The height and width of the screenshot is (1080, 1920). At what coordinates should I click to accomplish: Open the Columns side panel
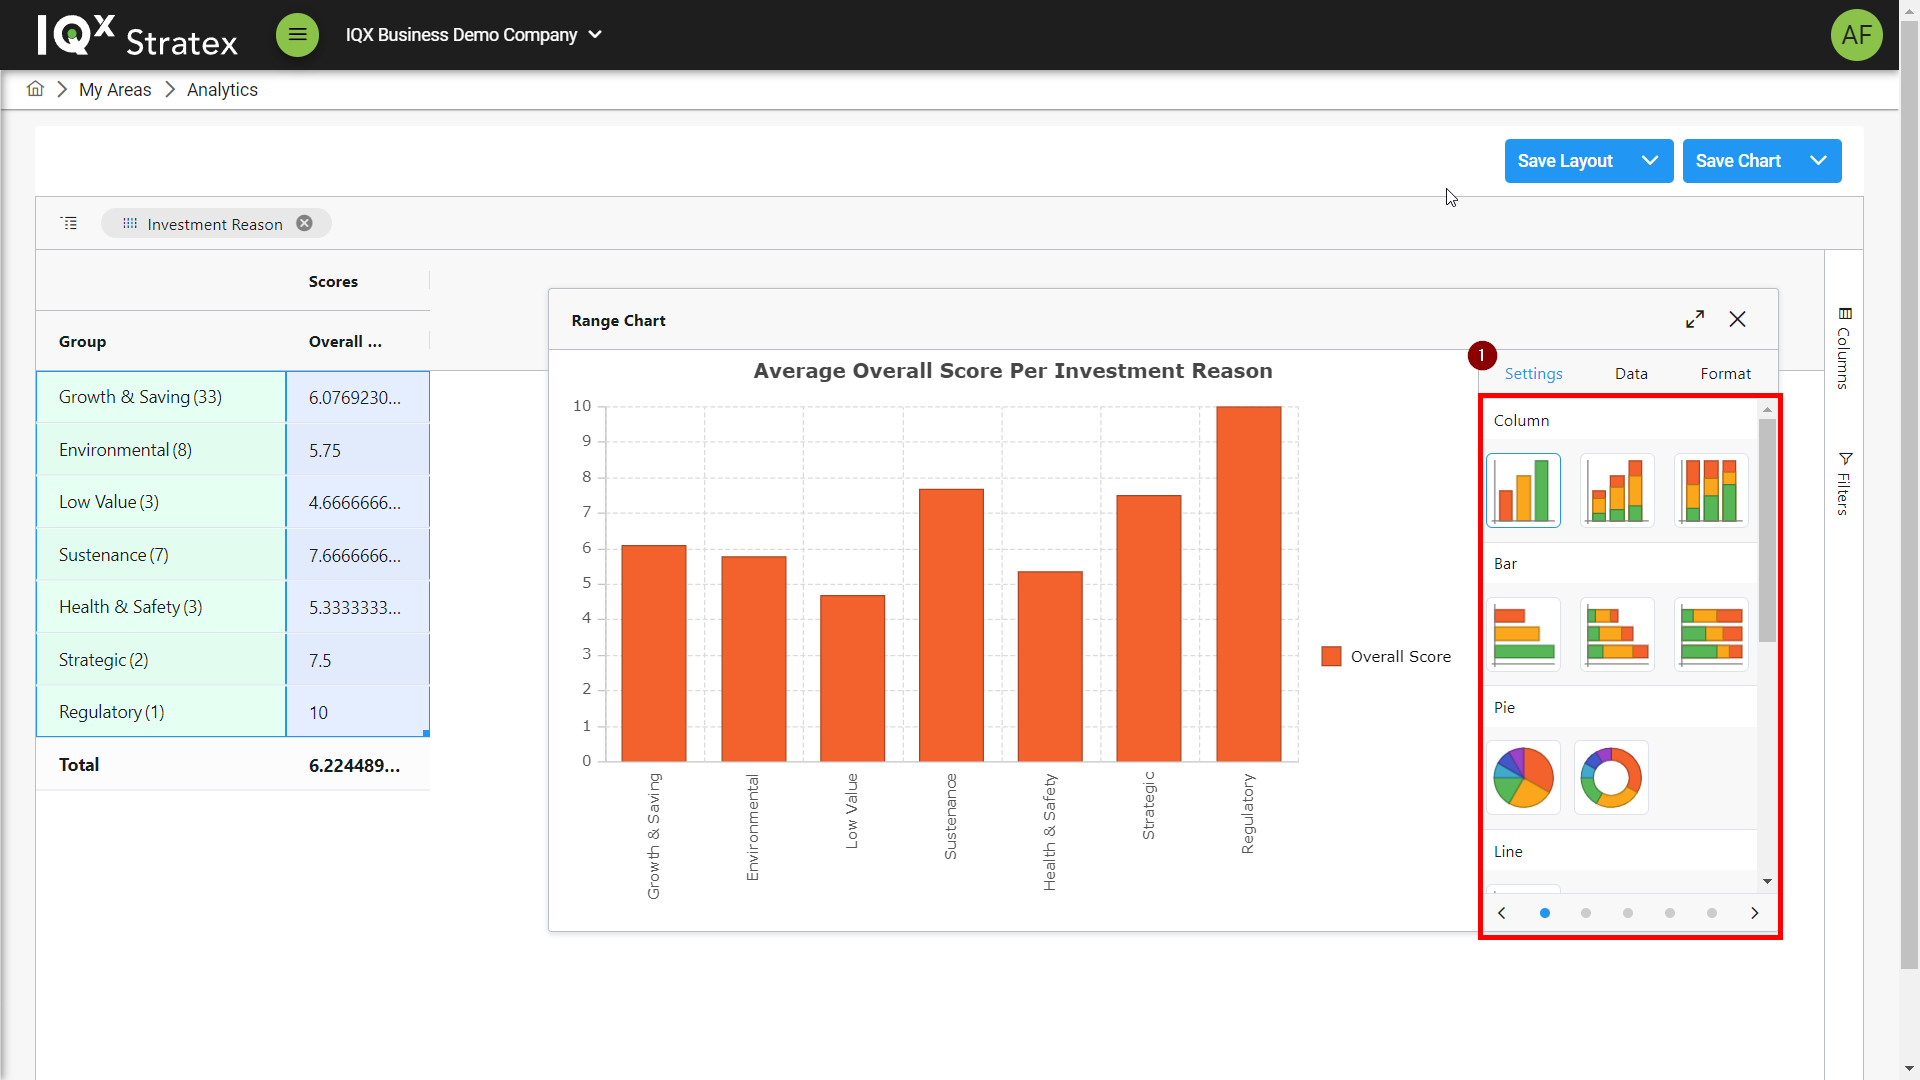[x=1844, y=348]
